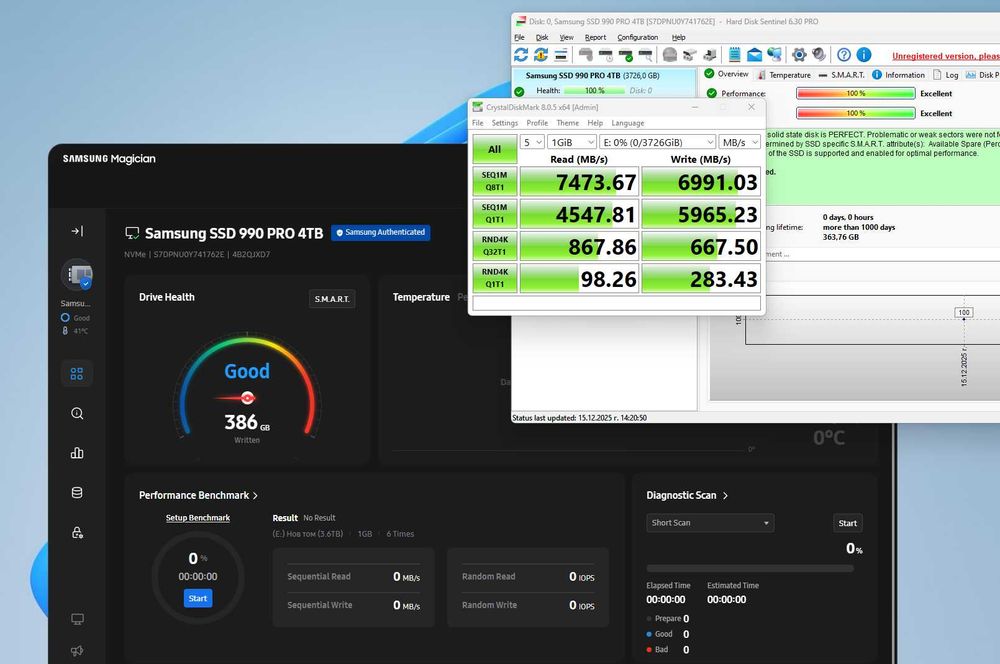Open CrystalDiskMark File menu
Viewport: 1000px width, 664px height.
[x=478, y=123]
